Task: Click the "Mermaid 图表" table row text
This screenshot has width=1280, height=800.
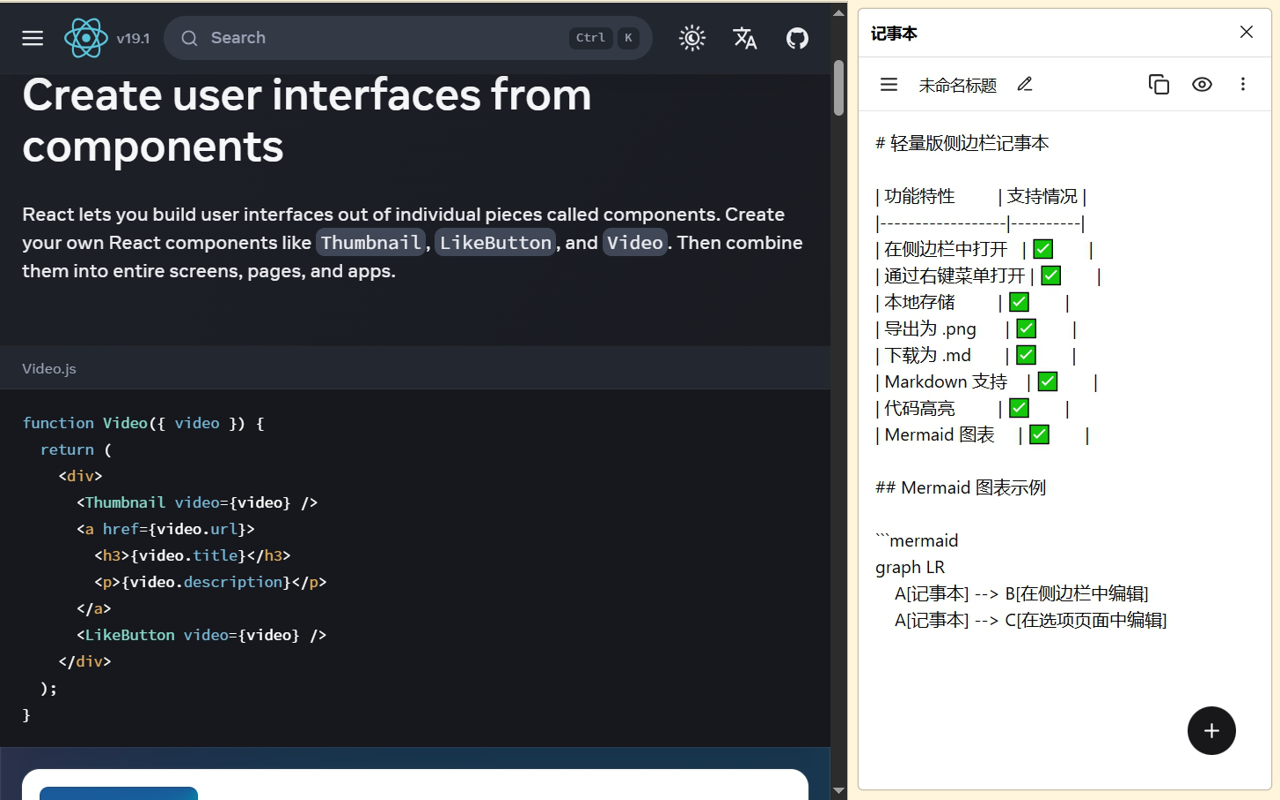Action: pyautogui.click(x=940, y=435)
